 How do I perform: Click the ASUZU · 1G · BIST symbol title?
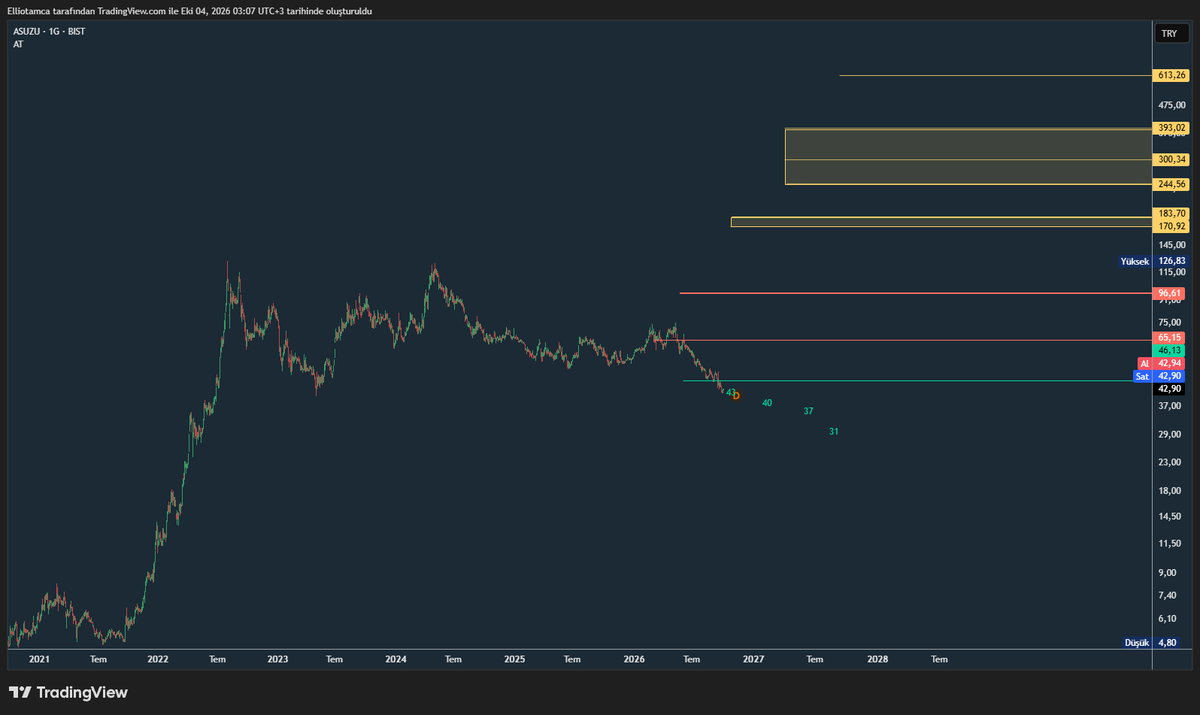(x=49, y=32)
